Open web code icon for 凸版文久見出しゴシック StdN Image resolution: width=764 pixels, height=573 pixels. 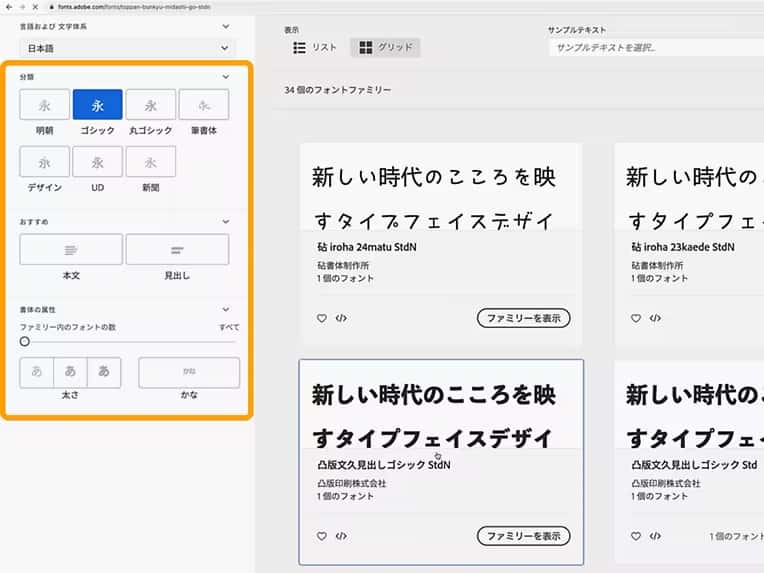(341, 536)
